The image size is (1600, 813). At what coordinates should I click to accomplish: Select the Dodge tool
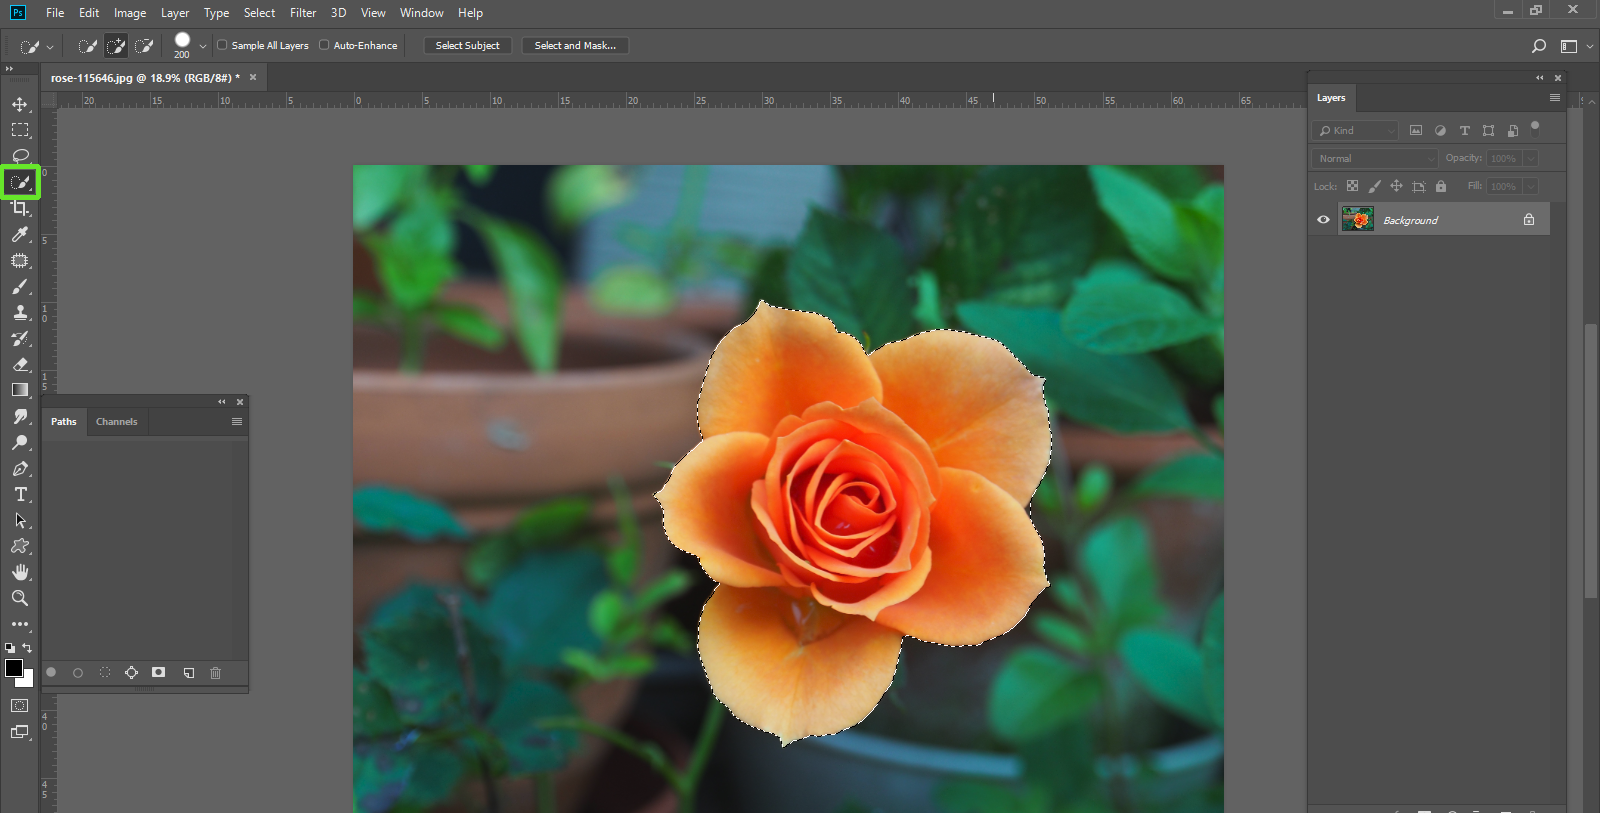(20, 442)
